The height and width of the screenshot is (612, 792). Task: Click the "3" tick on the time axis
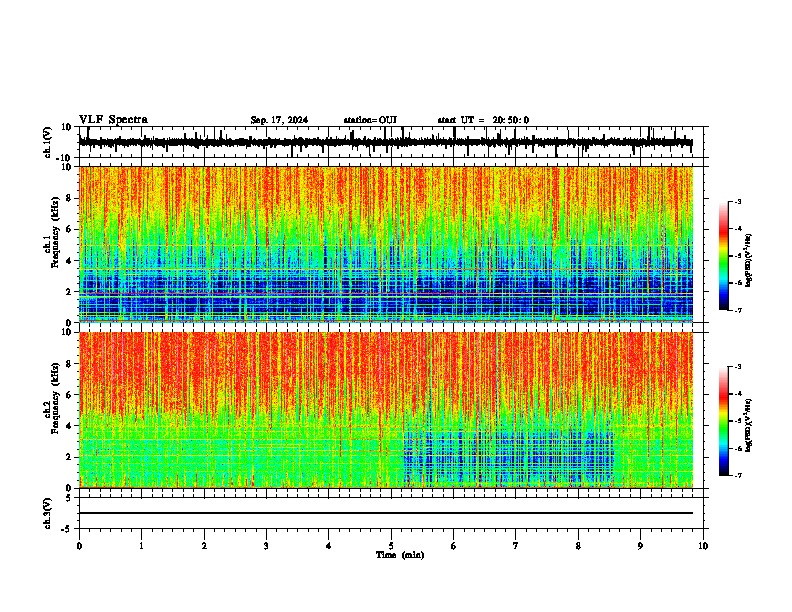click(266, 546)
